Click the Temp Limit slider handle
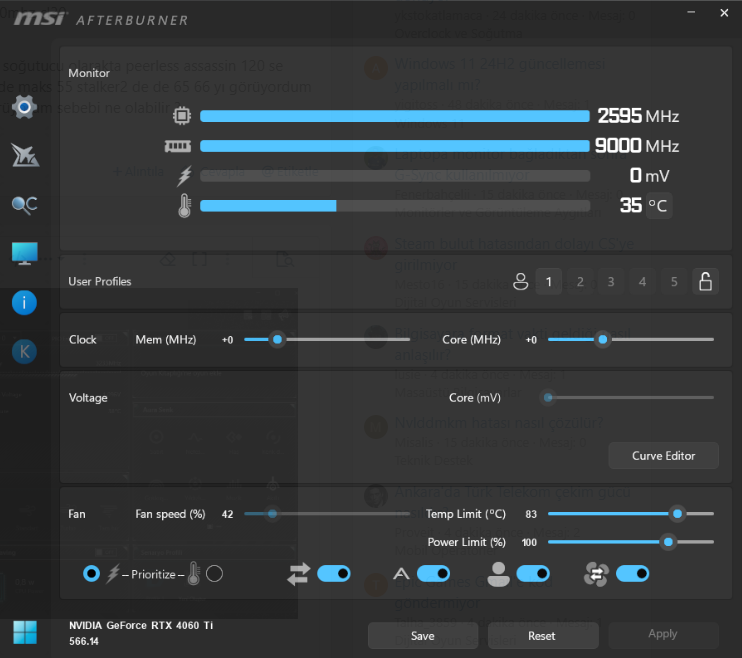 pyautogui.click(x=678, y=514)
